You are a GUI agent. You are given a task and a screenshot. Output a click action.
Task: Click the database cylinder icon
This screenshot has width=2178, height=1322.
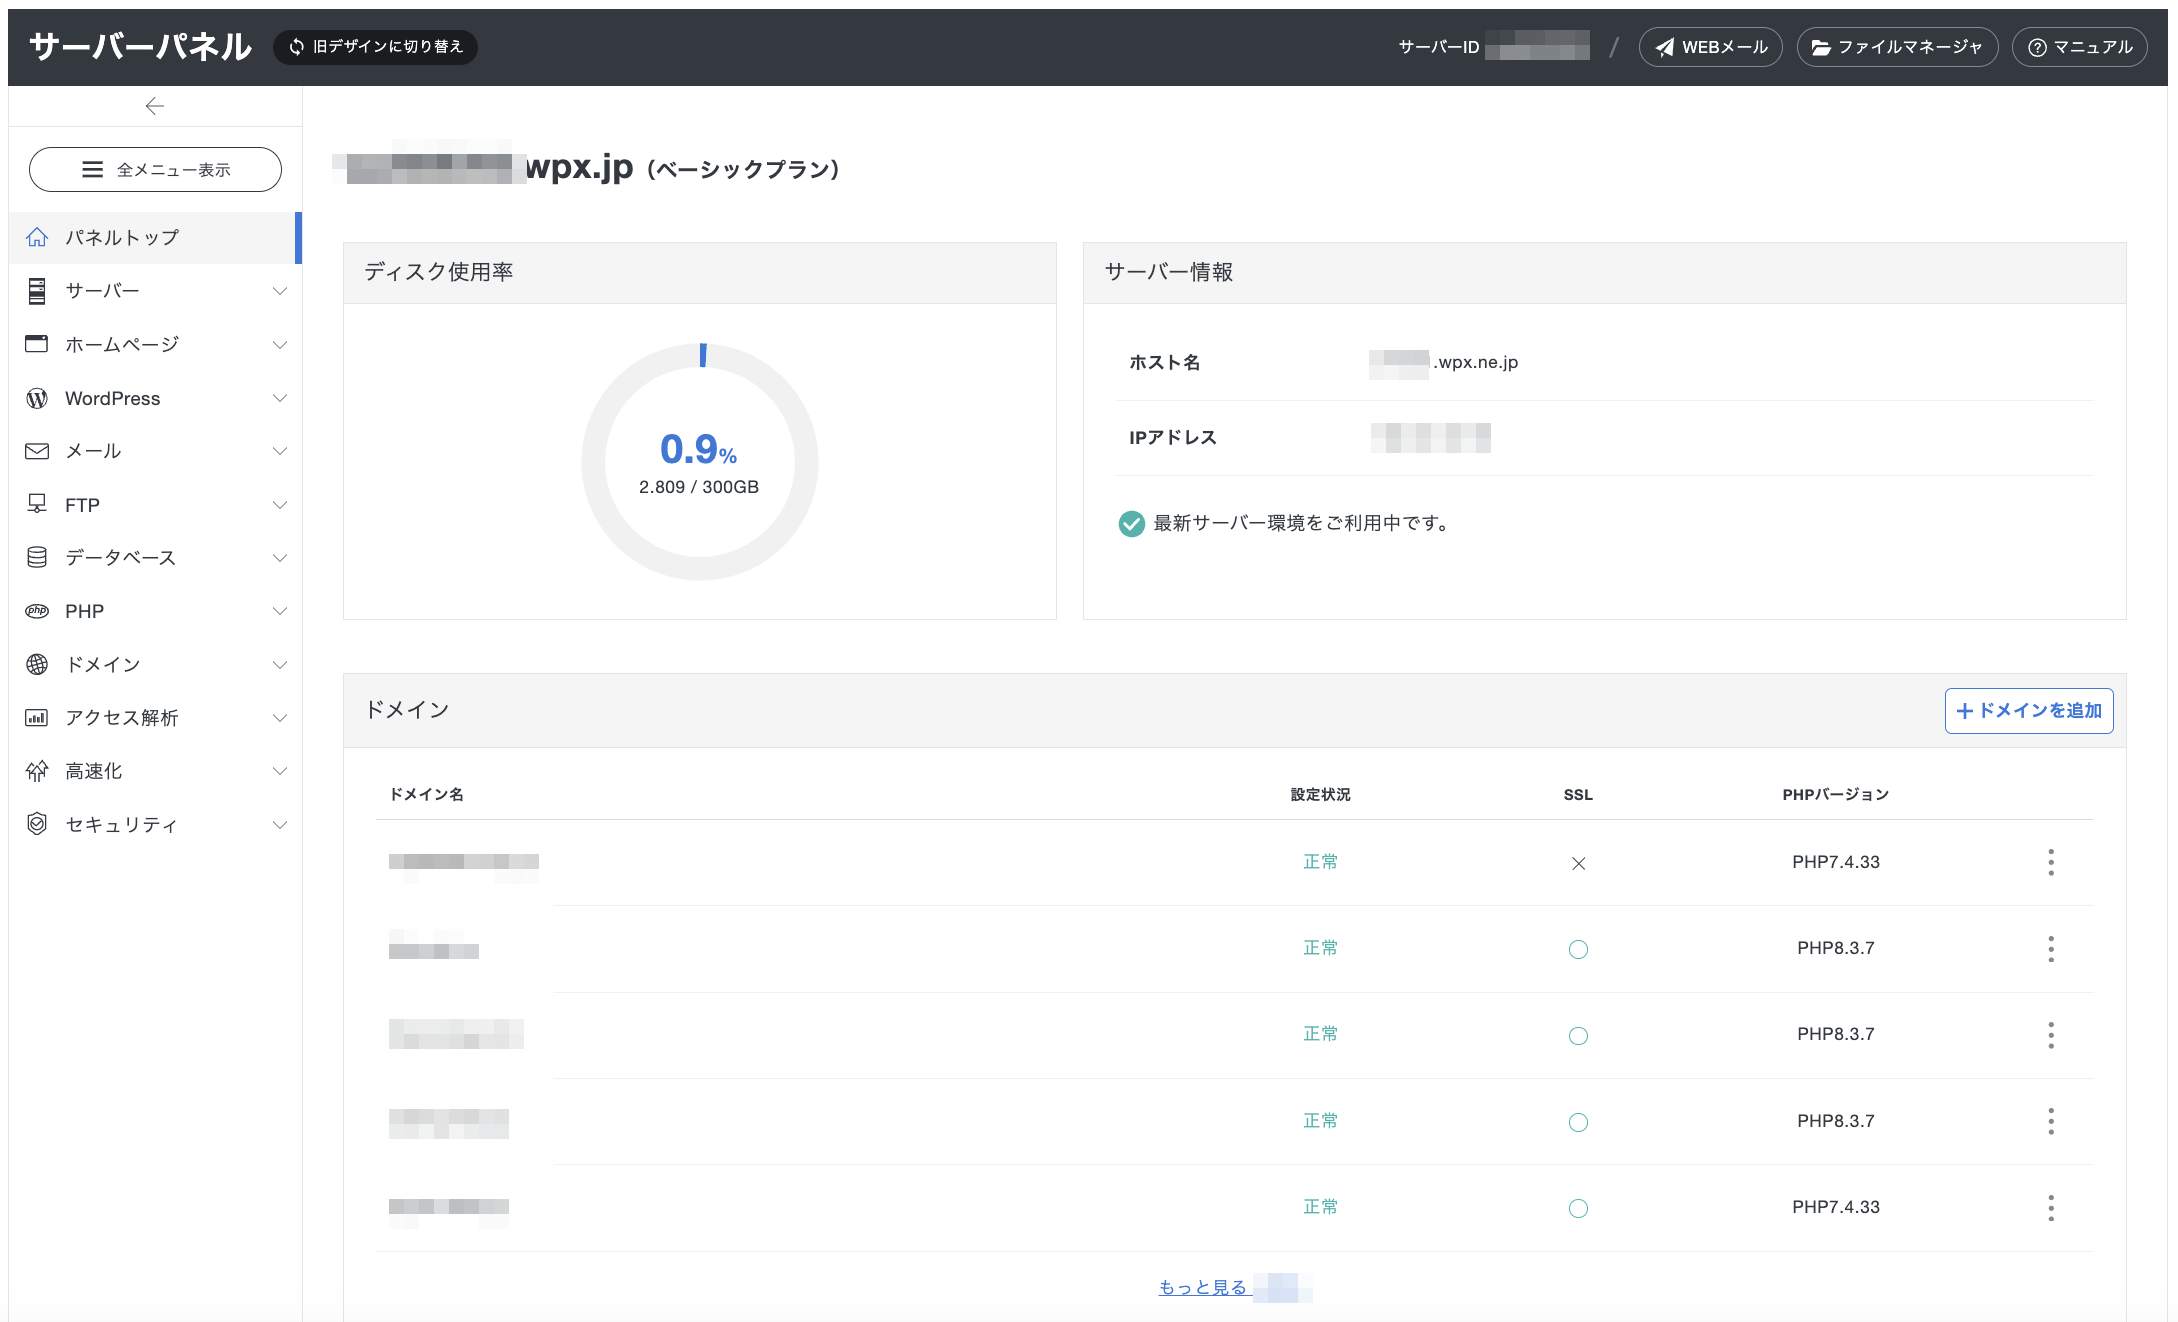coord(37,557)
